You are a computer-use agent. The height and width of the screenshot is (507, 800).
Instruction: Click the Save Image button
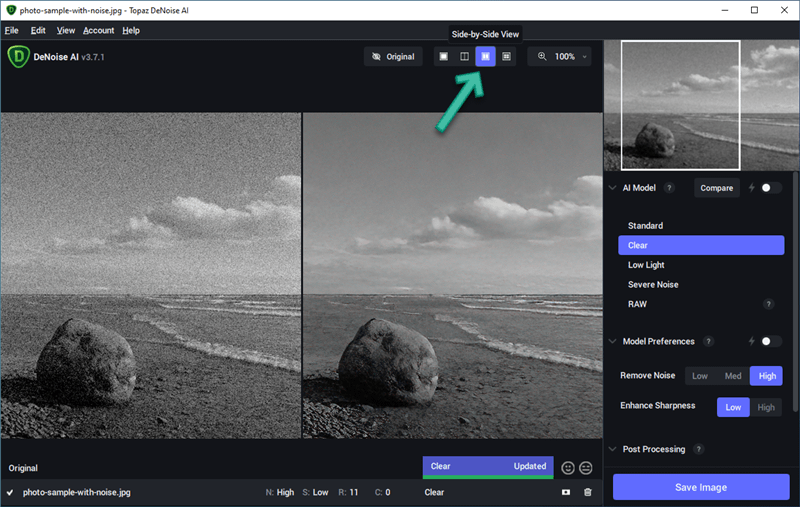click(701, 487)
